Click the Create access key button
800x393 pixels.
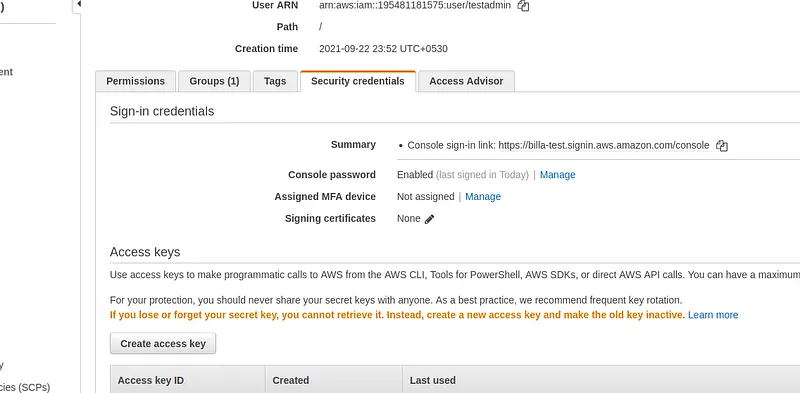(163, 343)
